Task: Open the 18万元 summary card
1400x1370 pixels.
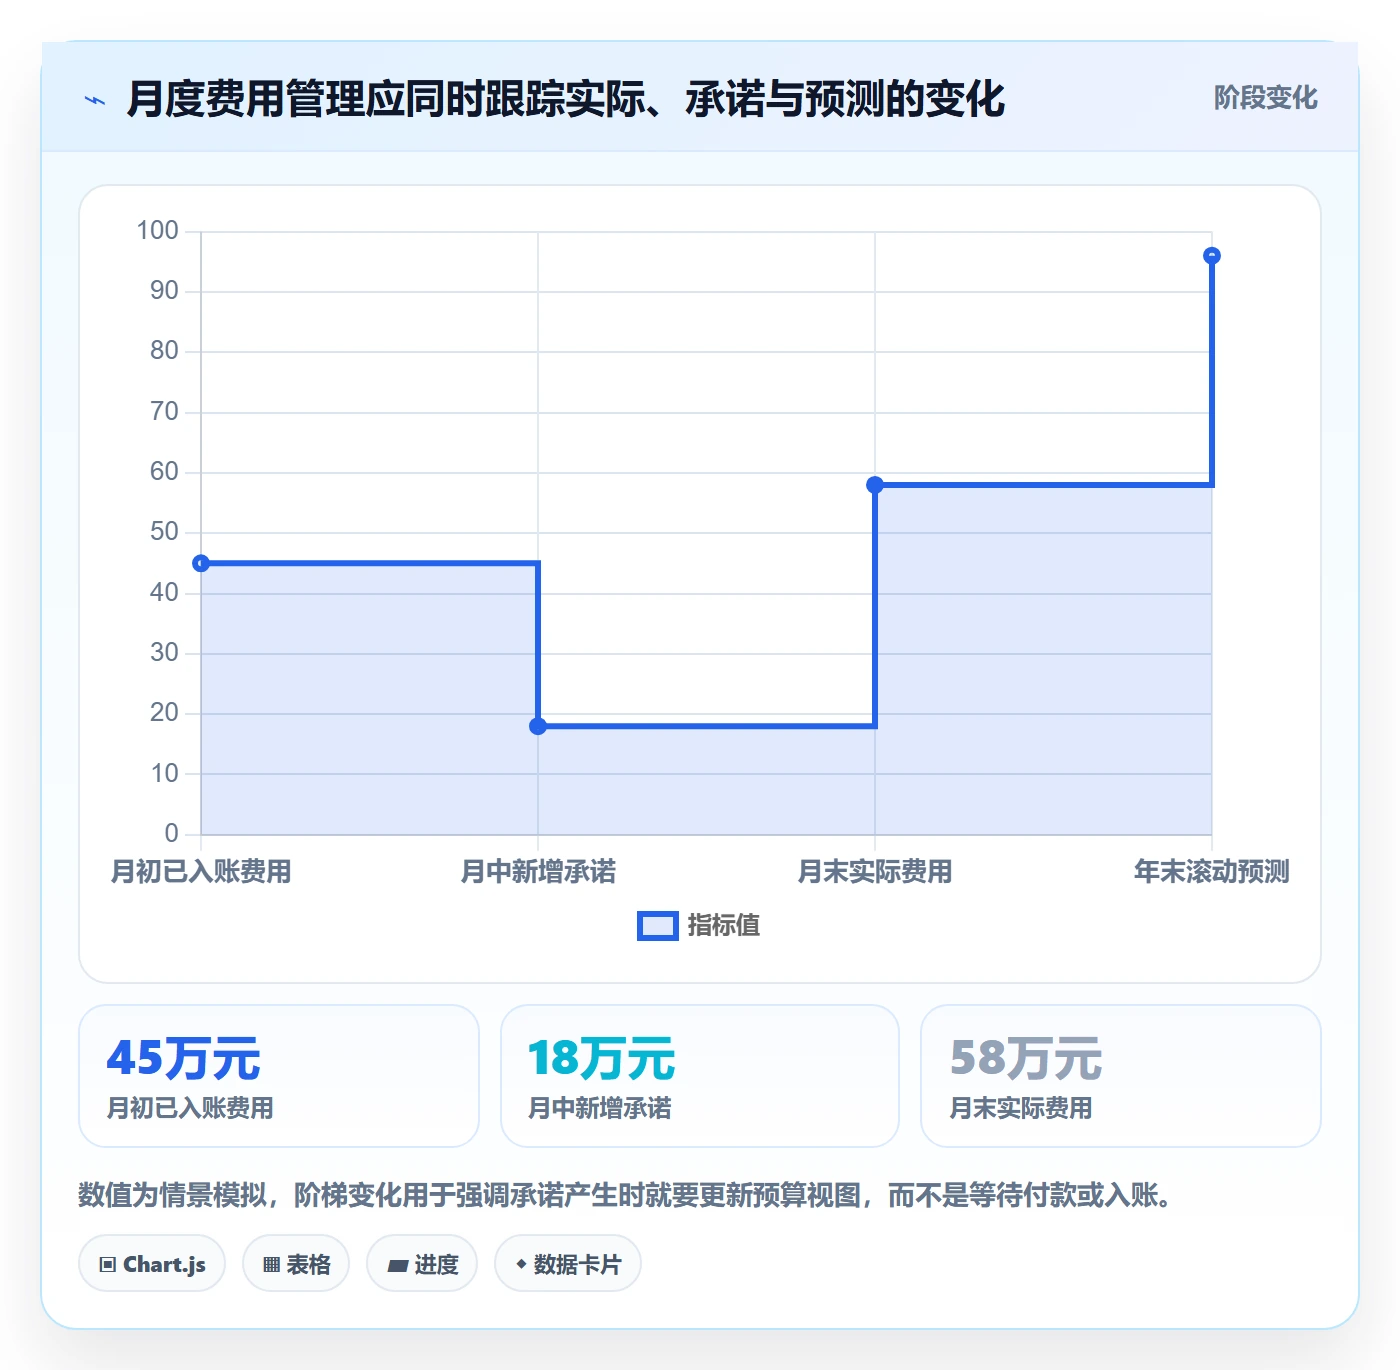Action: coord(700,1076)
